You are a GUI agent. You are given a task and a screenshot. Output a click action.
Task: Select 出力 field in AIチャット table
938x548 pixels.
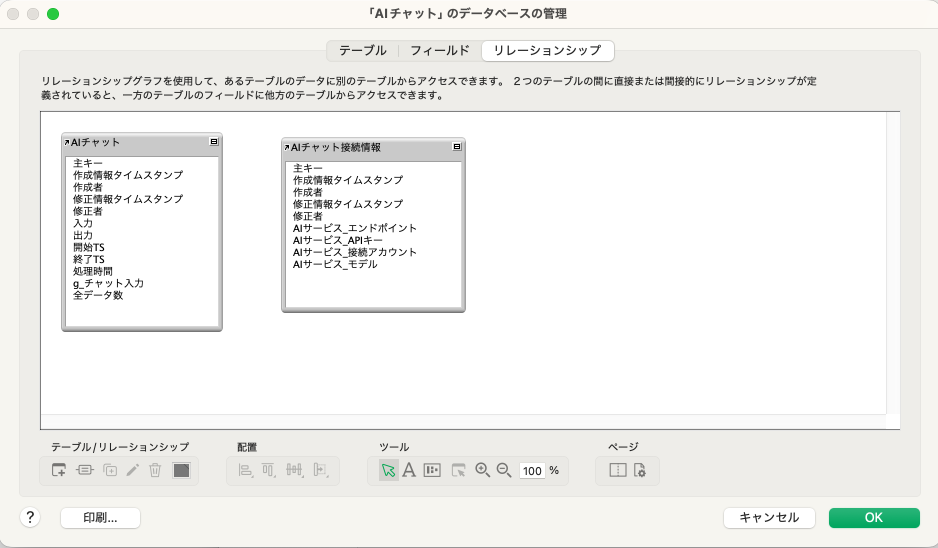(83, 235)
